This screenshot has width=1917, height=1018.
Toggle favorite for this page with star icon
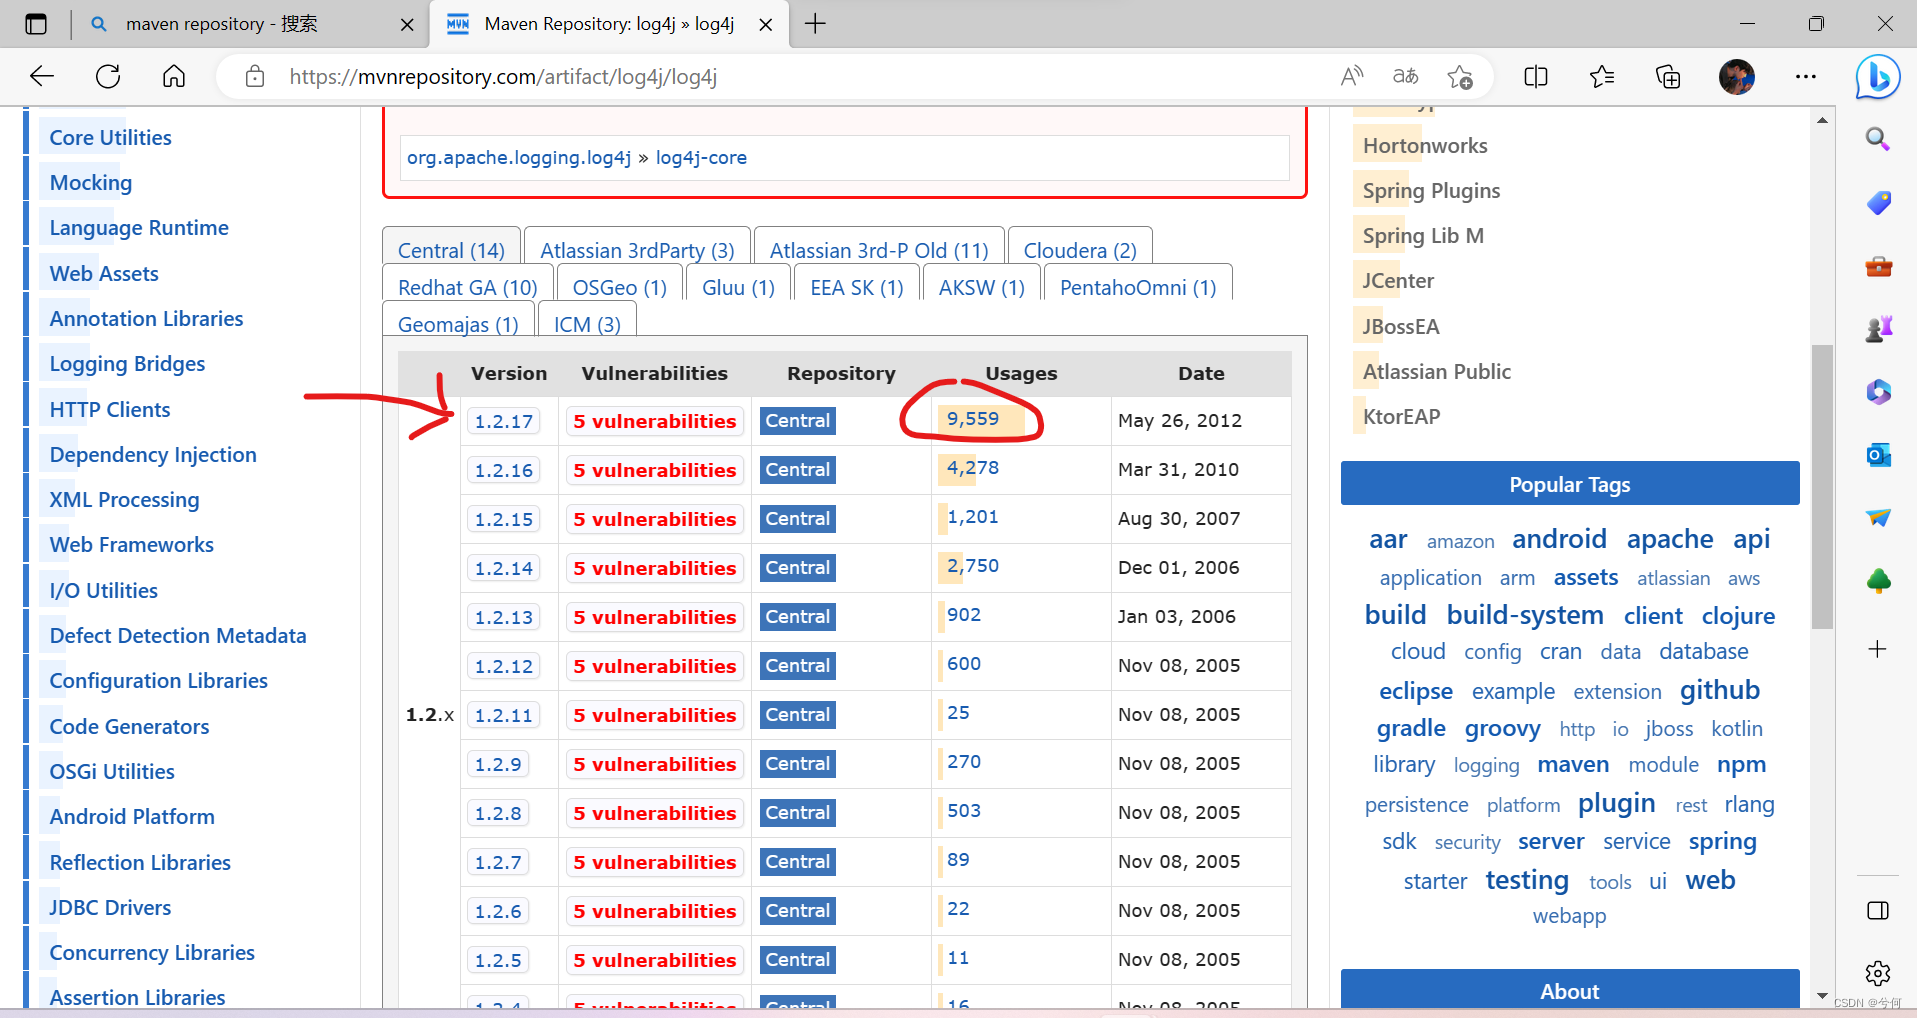click(1460, 76)
